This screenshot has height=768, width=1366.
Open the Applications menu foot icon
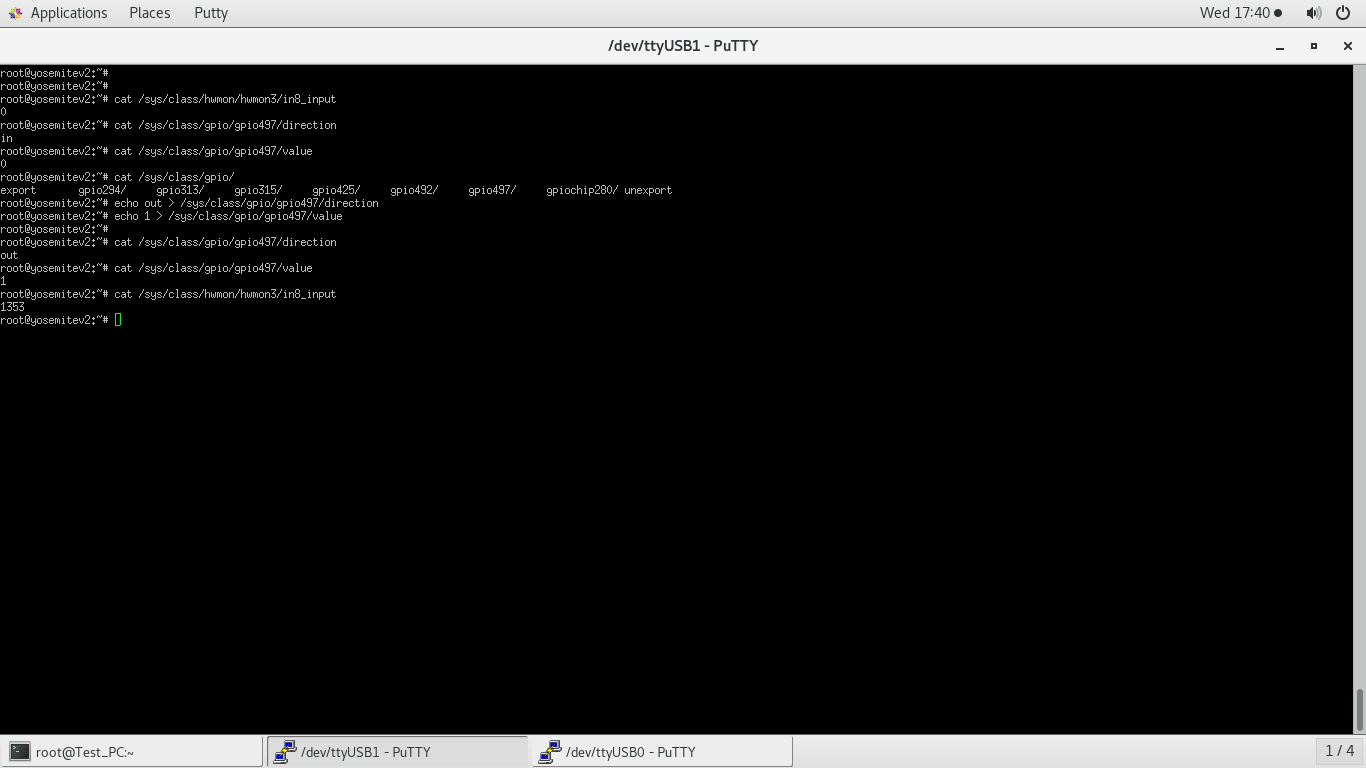[15, 13]
